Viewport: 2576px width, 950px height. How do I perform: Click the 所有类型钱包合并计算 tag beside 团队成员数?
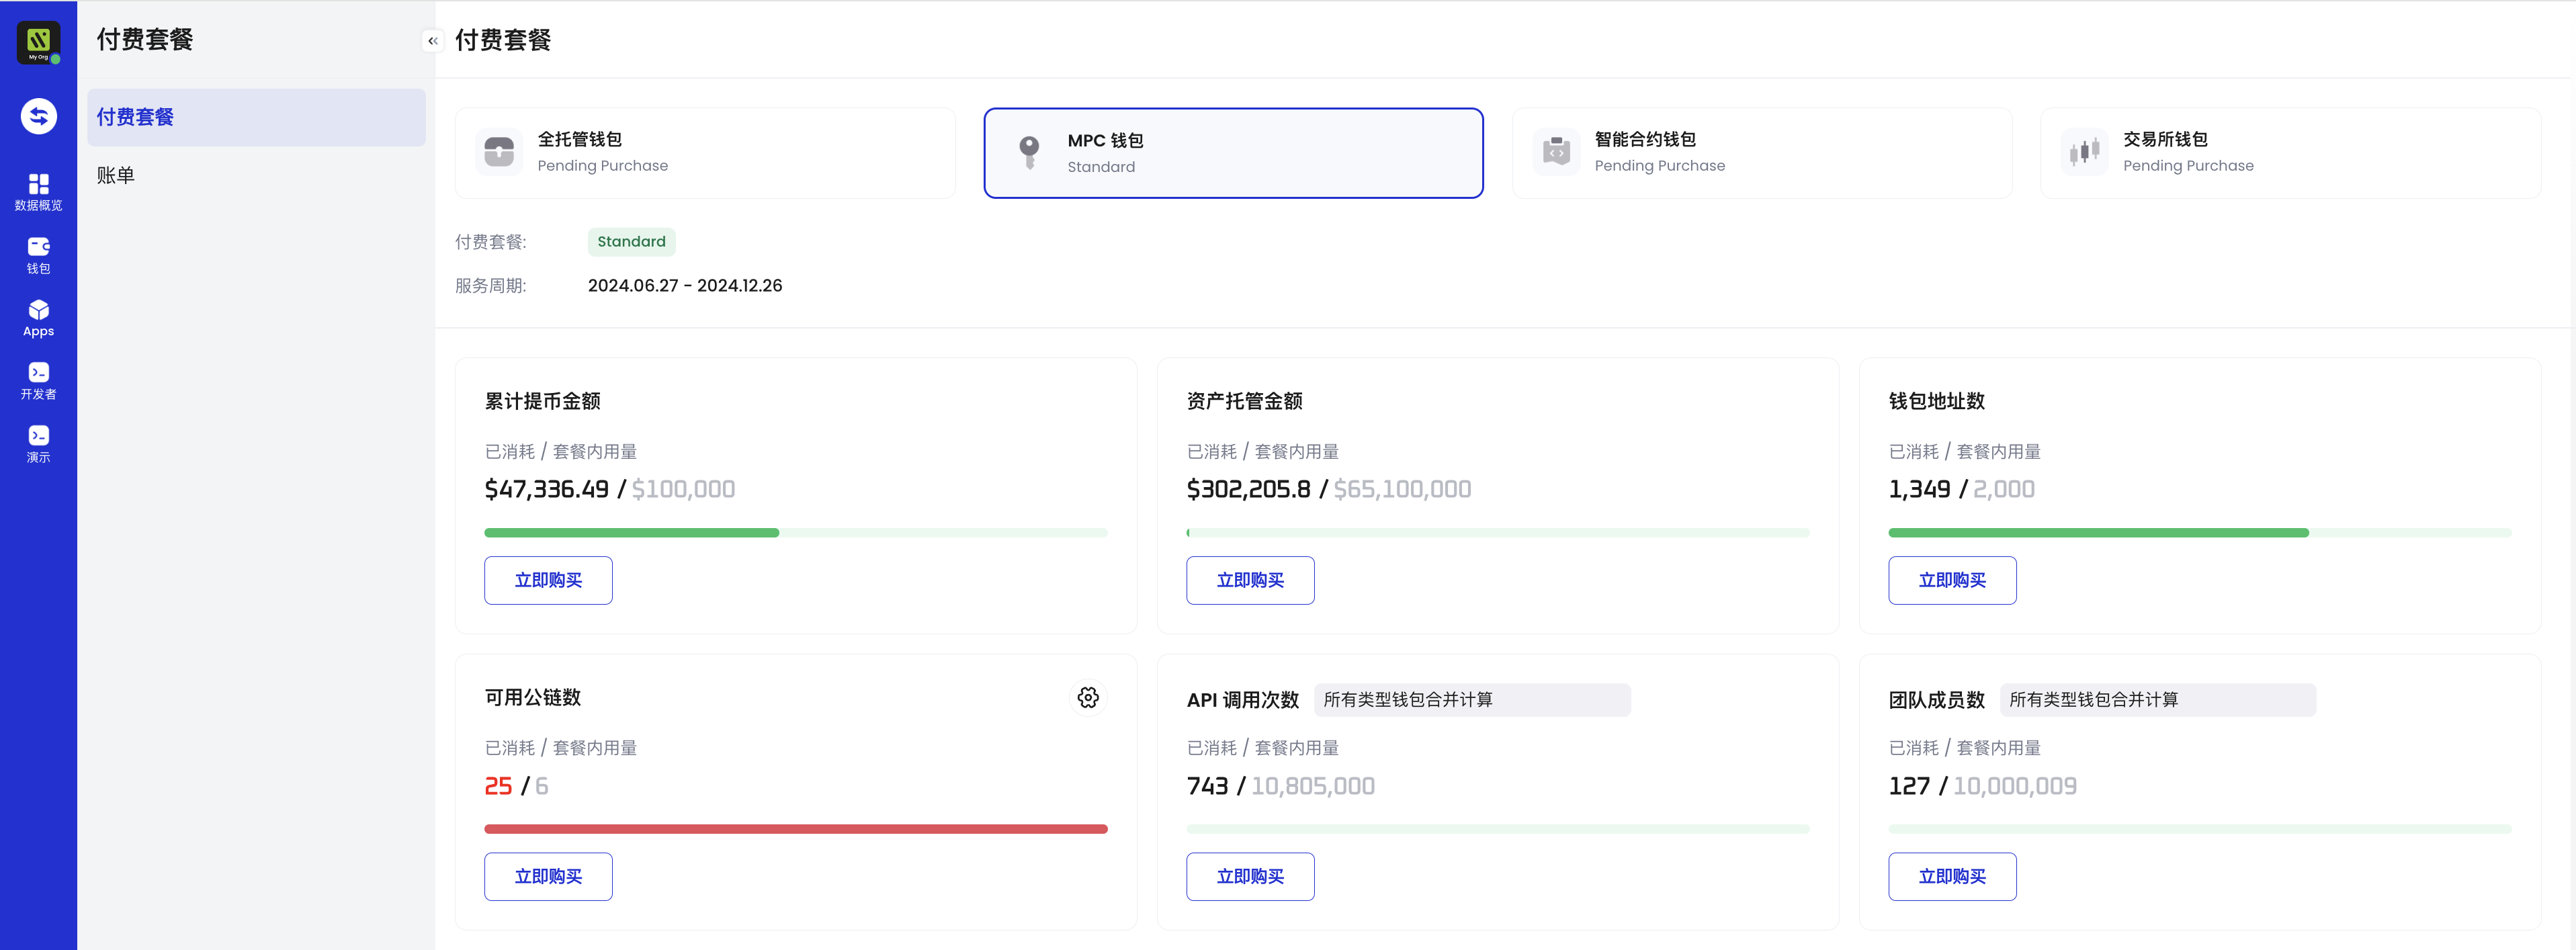click(2158, 699)
